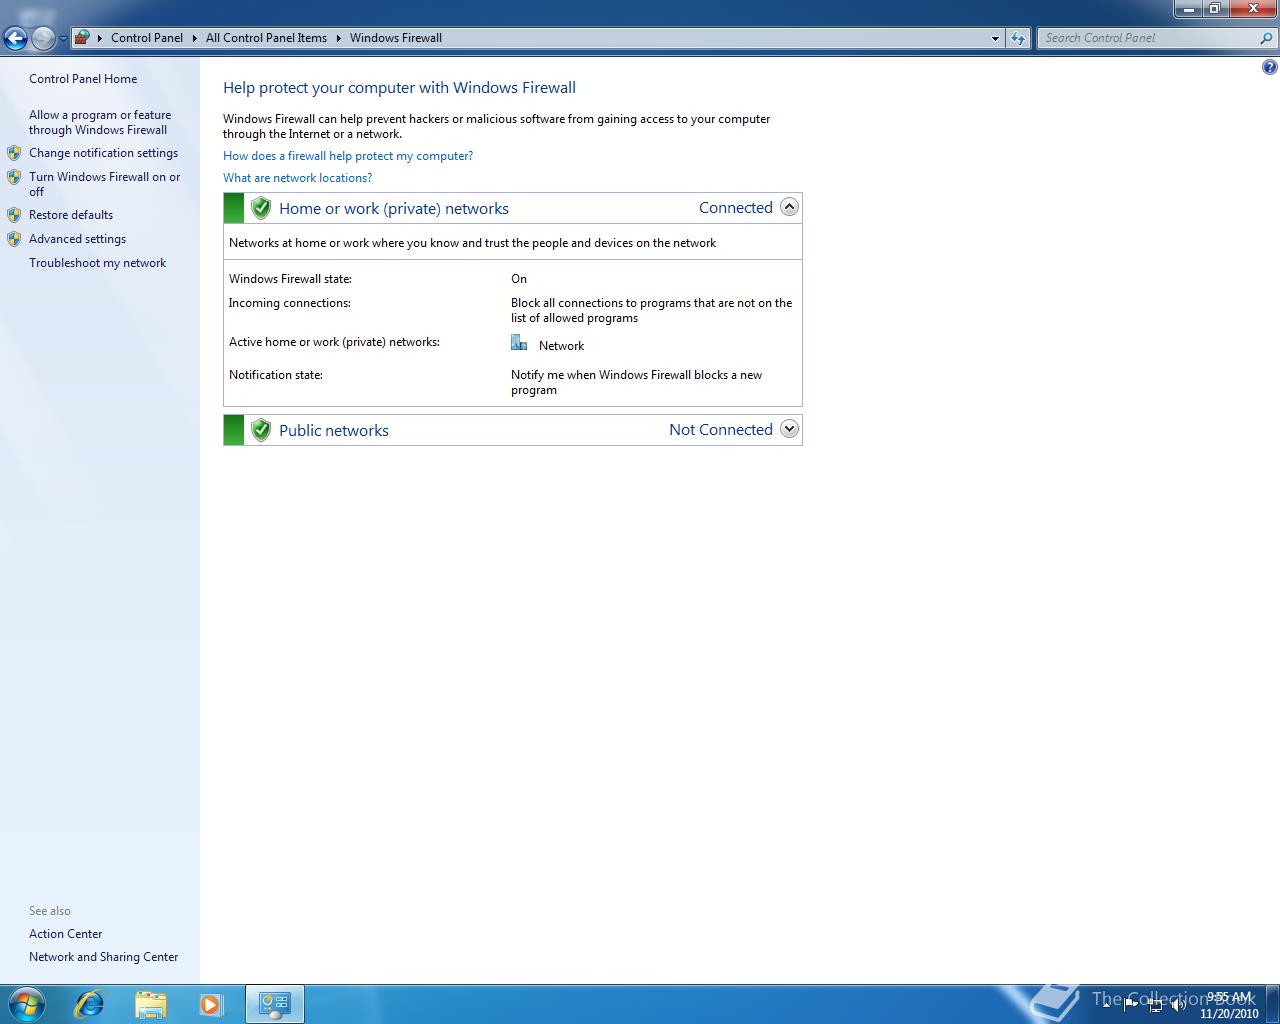1280x1024 pixels.
Task: Click Windows Firewall breadcrumb
Action: pos(396,38)
